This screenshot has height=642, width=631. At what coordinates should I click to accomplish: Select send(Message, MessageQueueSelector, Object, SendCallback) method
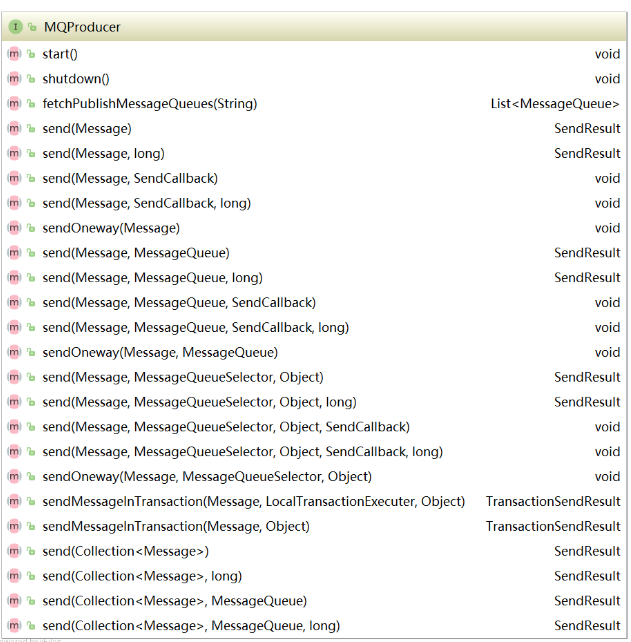[226, 427]
